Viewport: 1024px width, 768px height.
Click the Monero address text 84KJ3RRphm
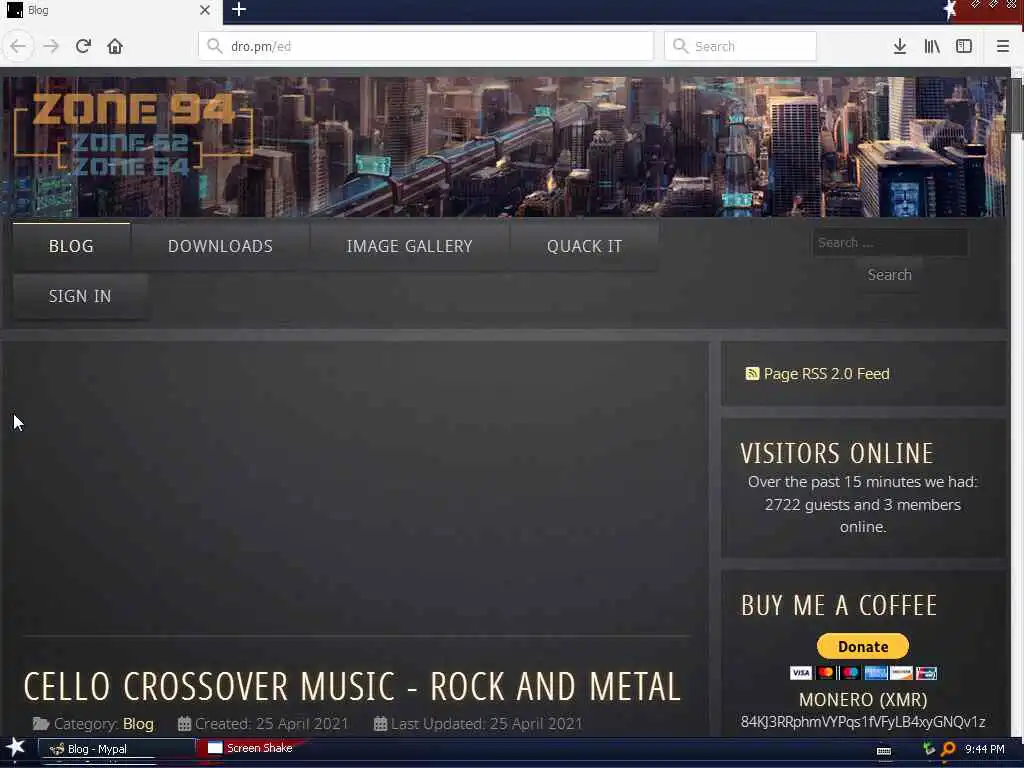(x=863, y=722)
